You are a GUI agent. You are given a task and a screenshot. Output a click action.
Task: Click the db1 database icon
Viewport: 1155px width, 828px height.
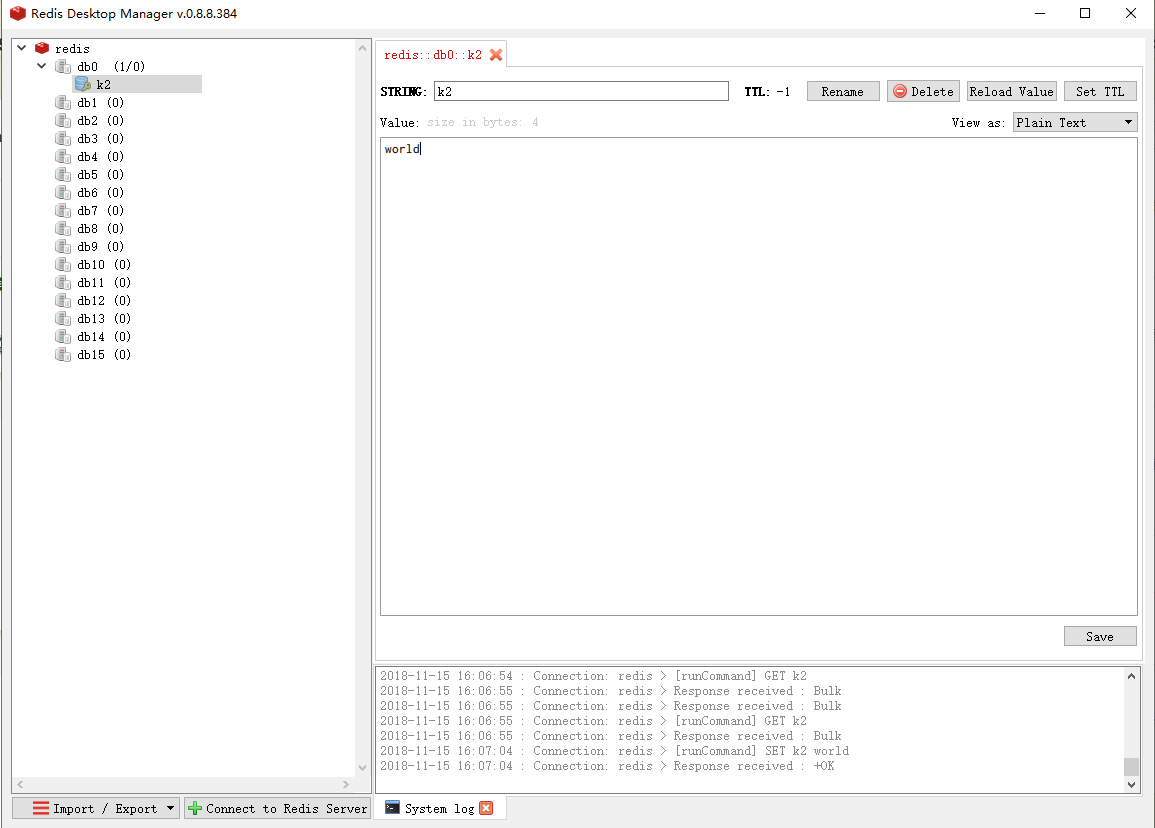(x=63, y=102)
